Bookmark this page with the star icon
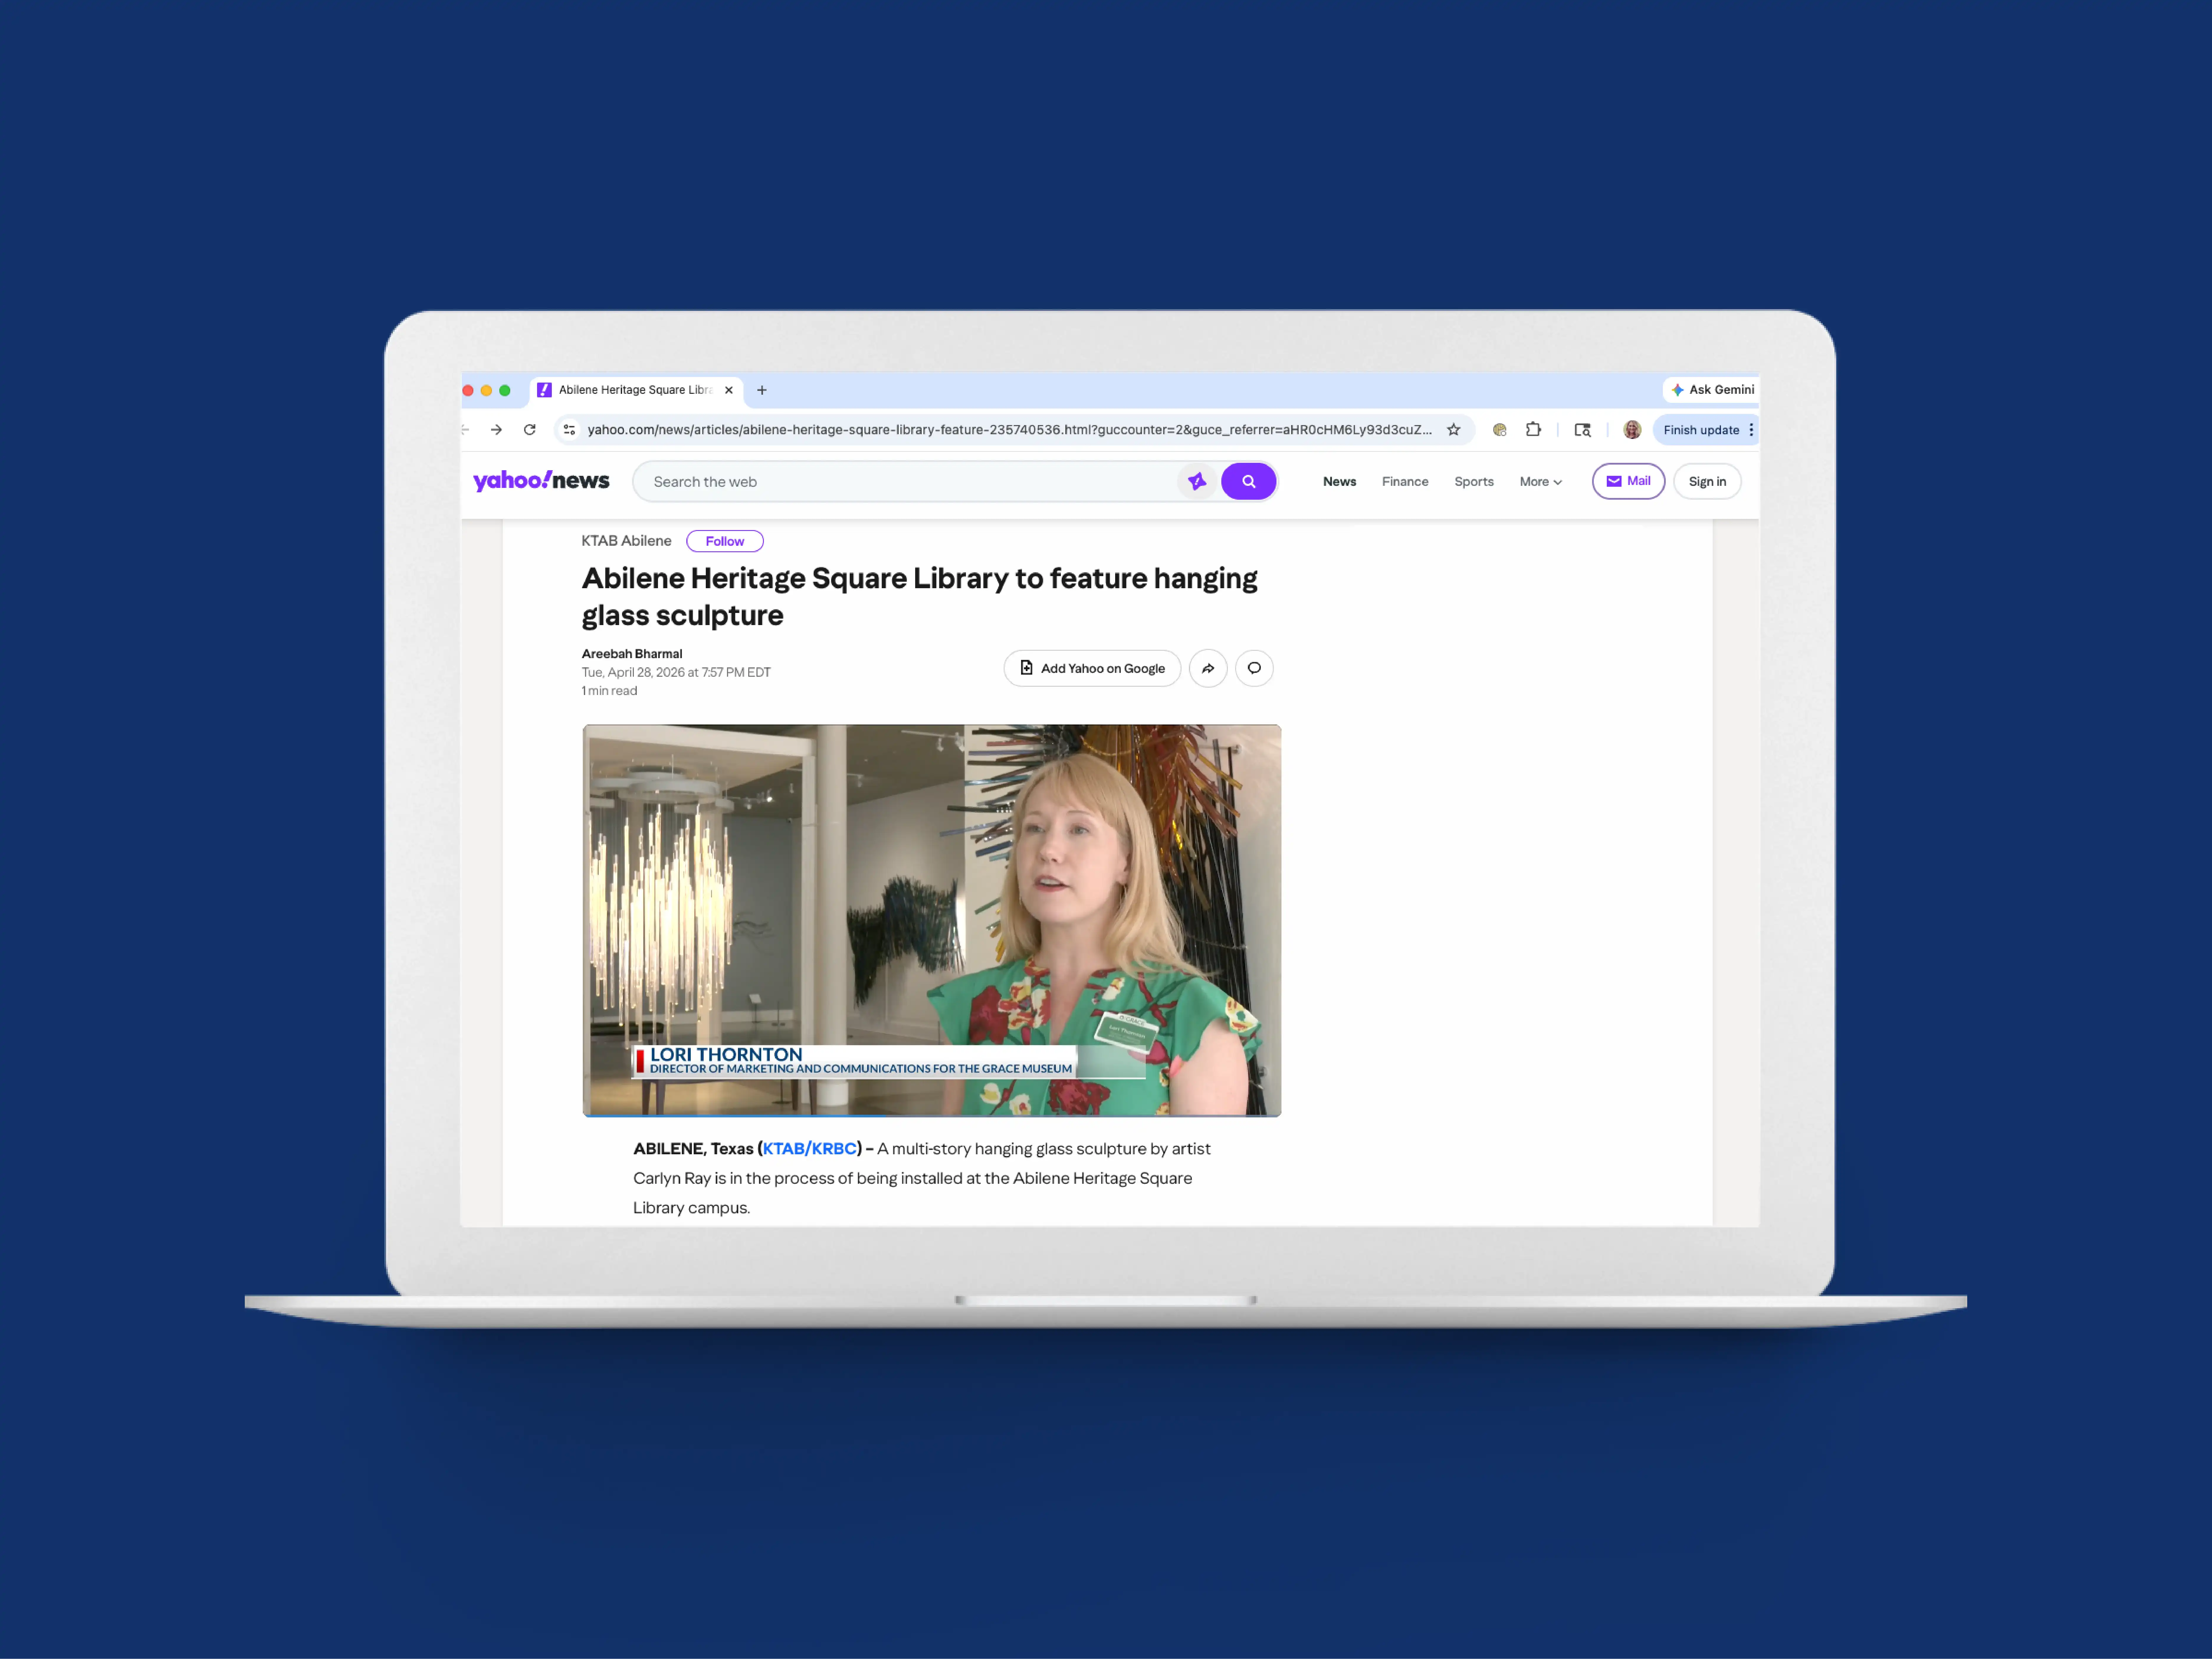Viewport: 2212px width, 1659px height. click(1454, 430)
